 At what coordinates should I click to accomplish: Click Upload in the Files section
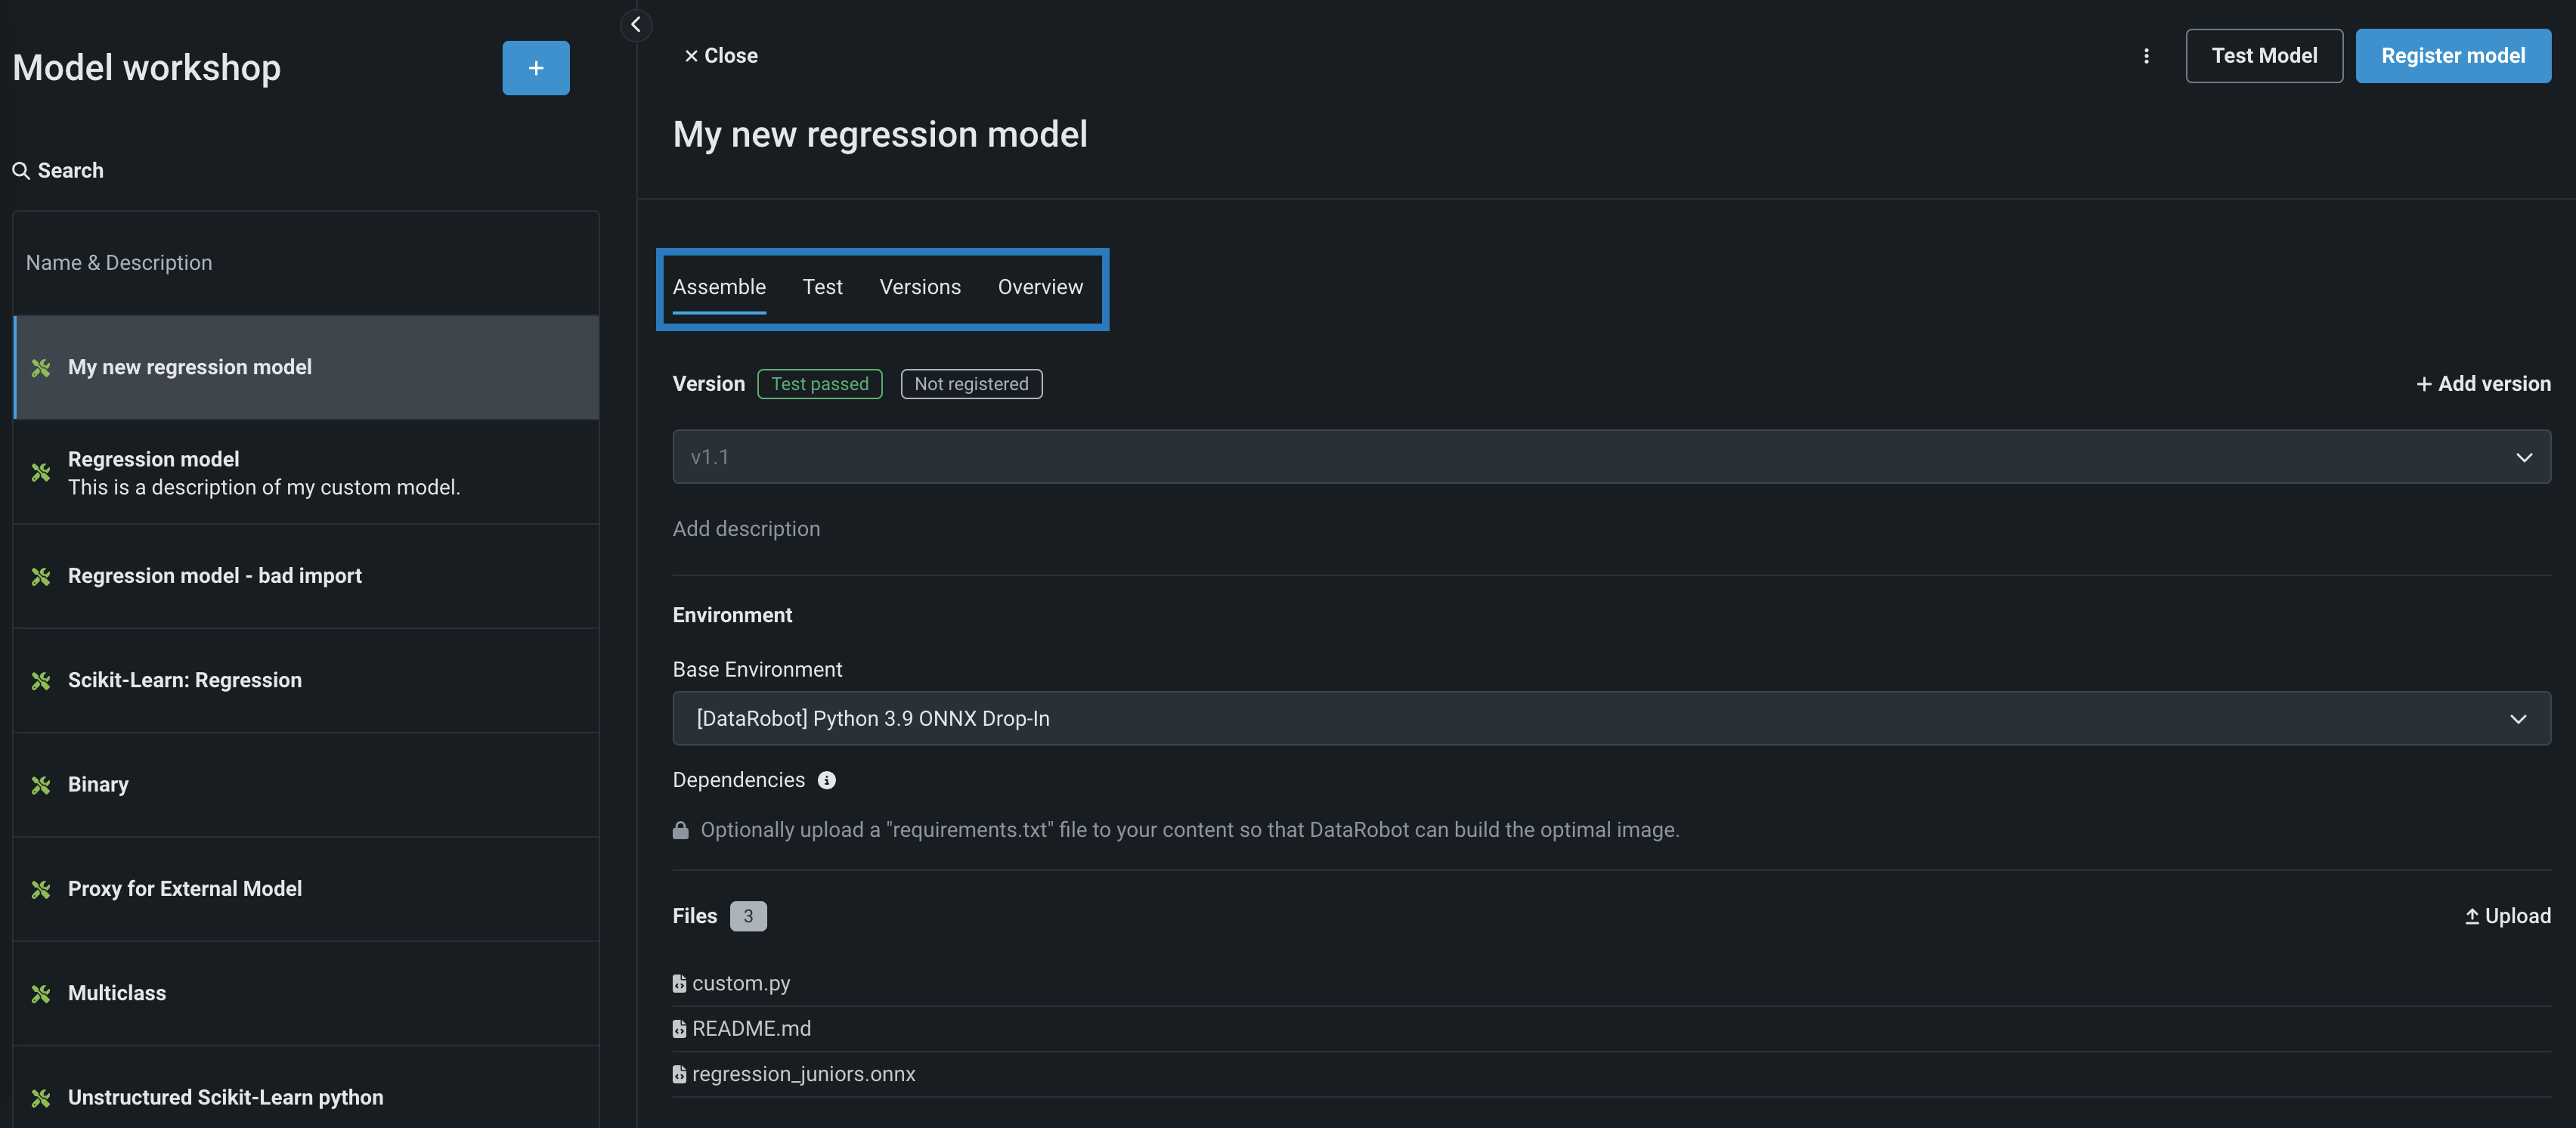2507,916
